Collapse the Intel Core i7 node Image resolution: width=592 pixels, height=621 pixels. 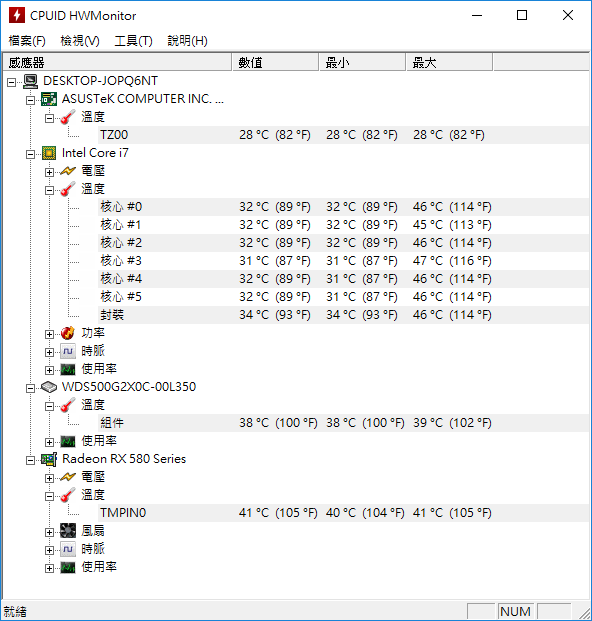30,154
